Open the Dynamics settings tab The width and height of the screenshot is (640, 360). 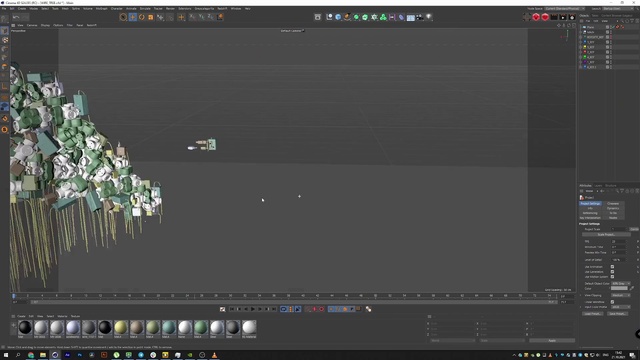tap(613, 208)
